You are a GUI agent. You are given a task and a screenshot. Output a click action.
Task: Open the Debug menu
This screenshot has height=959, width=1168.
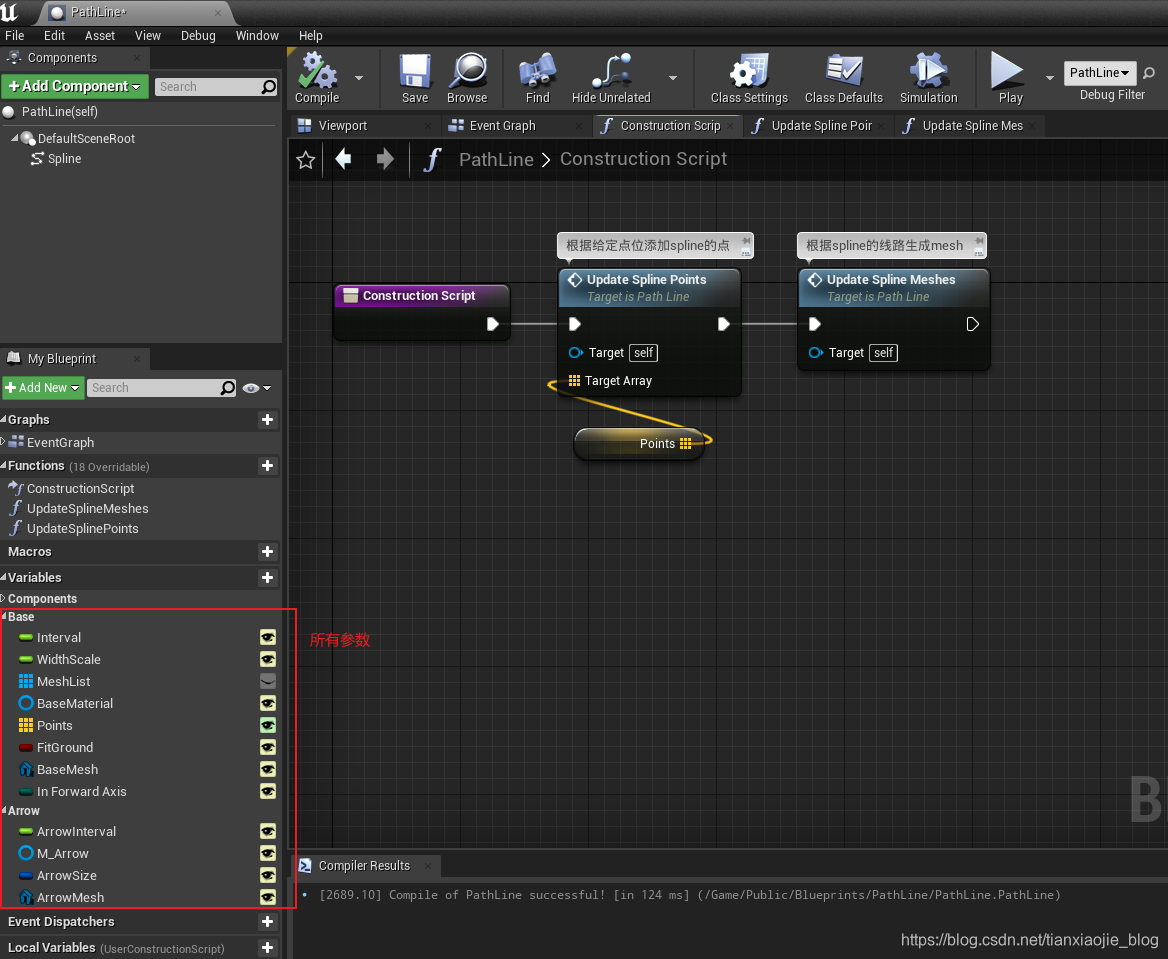click(198, 36)
